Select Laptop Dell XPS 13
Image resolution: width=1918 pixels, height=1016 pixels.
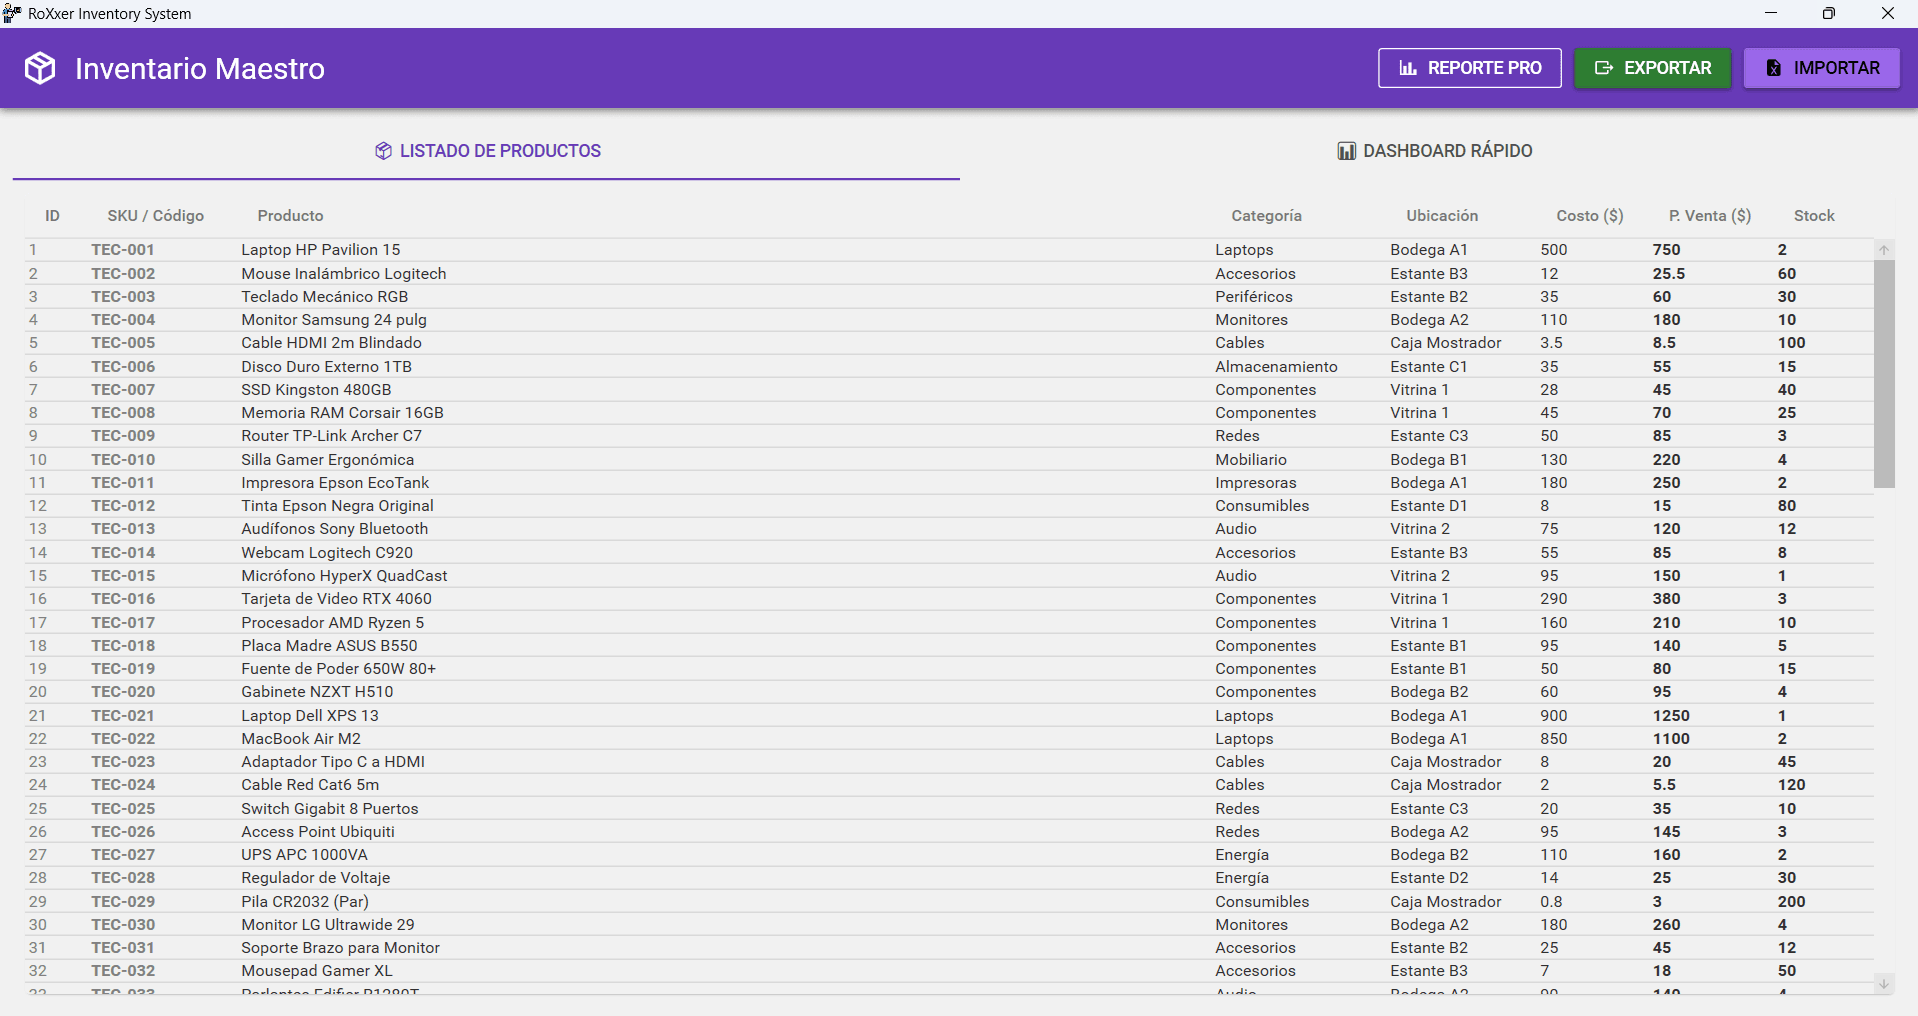(x=310, y=716)
